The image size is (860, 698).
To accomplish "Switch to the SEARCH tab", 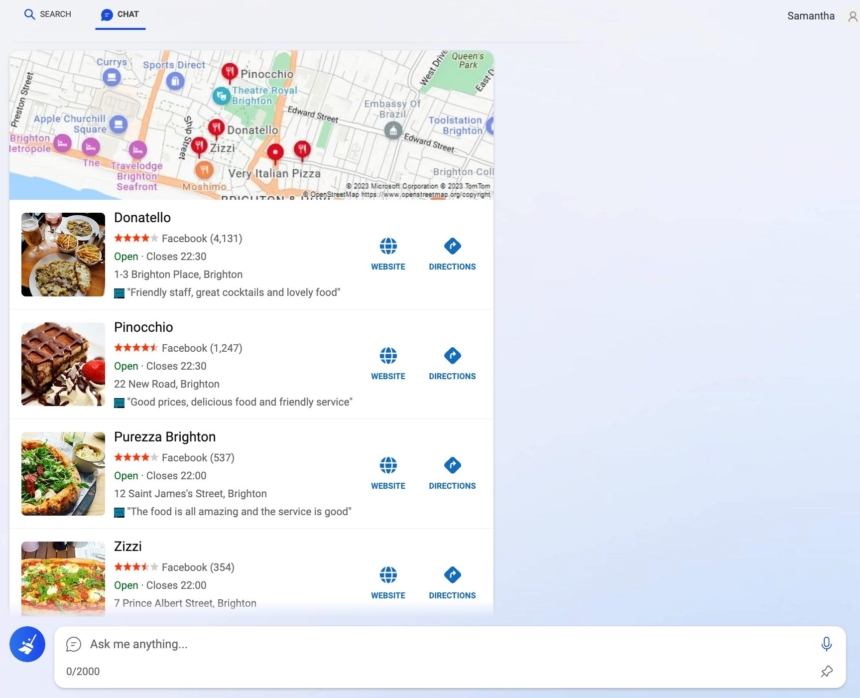I will click(47, 14).
